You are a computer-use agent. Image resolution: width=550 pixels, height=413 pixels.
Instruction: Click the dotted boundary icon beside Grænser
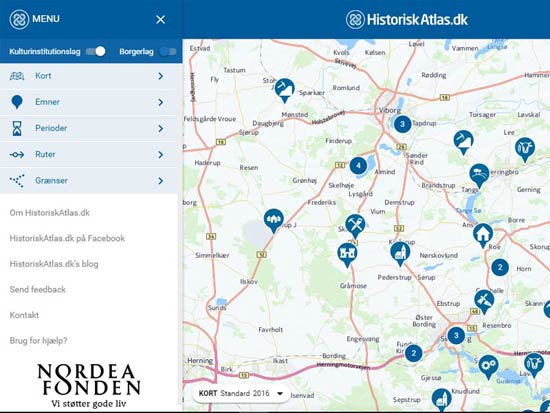[17, 181]
